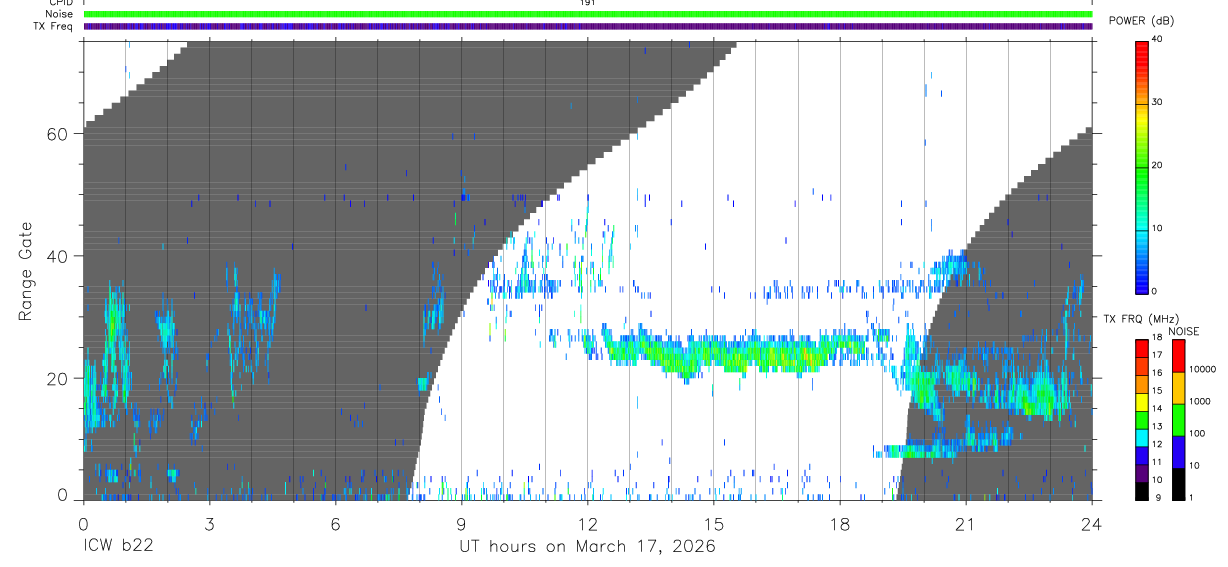This screenshot has height=567, width=1228.
Task: Click the blue swatch in NOISE legend
Action: click(x=1178, y=452)
